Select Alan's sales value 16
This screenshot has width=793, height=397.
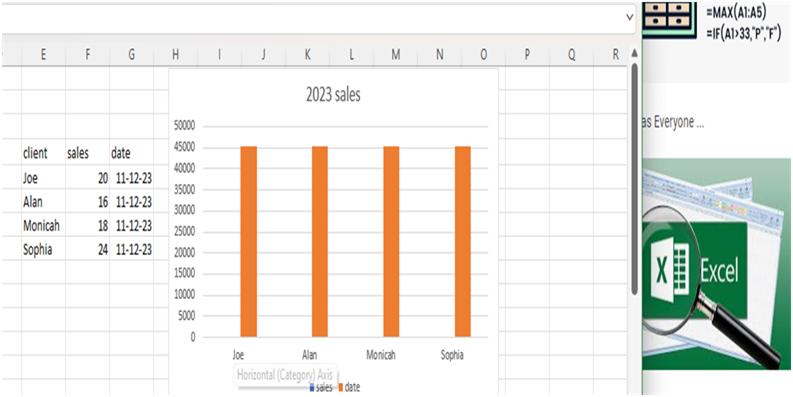pyautogui.click(x=87, y=201)
